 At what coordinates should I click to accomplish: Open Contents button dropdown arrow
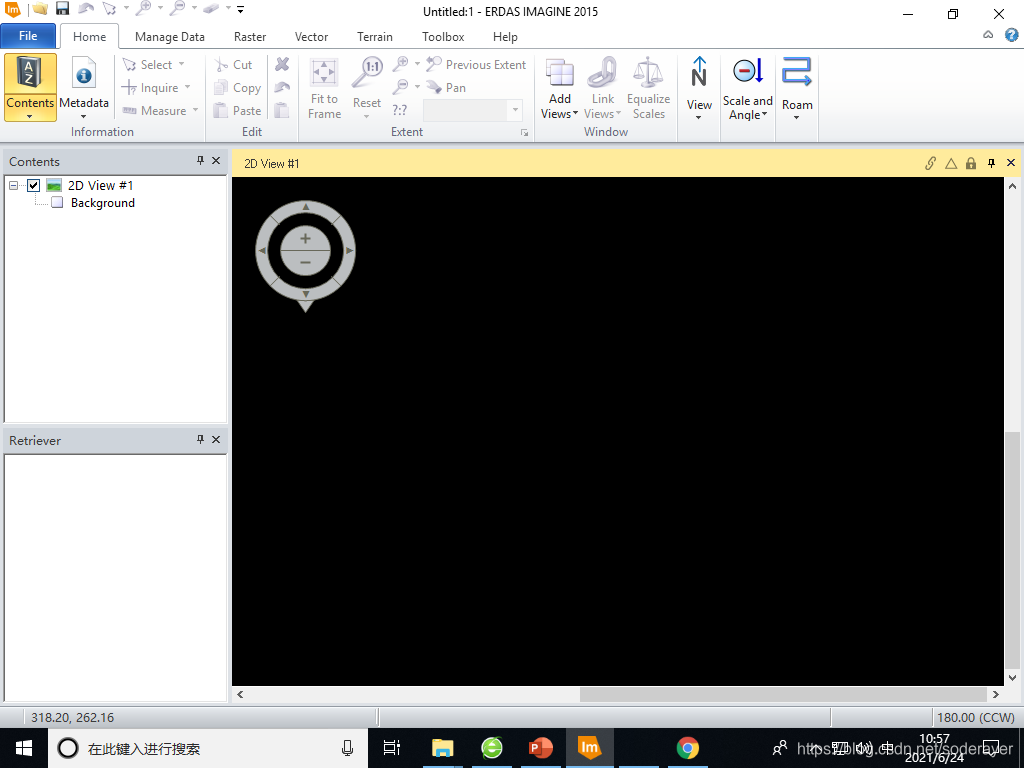pyautogui.click(x=29, y=116)
